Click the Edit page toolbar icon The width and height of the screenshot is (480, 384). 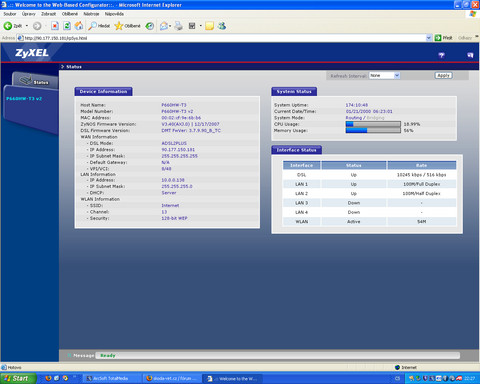(x=192, y=26)
